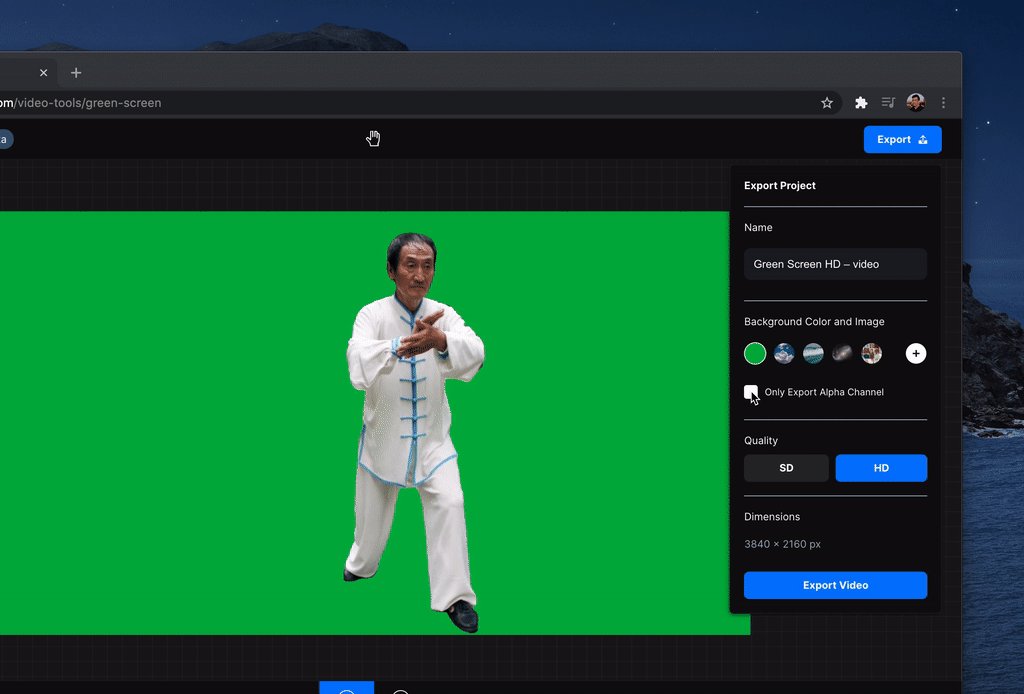
Task: Choose the dark gray background swatch
Action: [842, 353]
